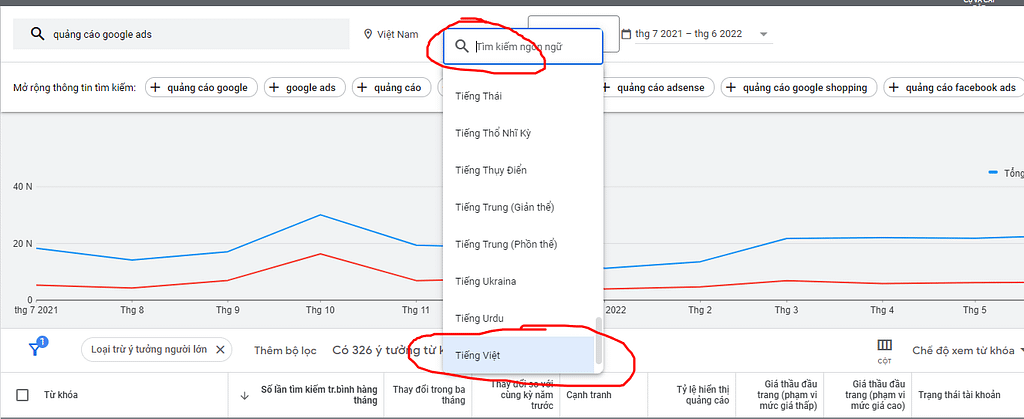Click "Số lần tìm kiếm tr.bình hàng tháng" header
1024x419 pixels.
[x=319, y=395]
